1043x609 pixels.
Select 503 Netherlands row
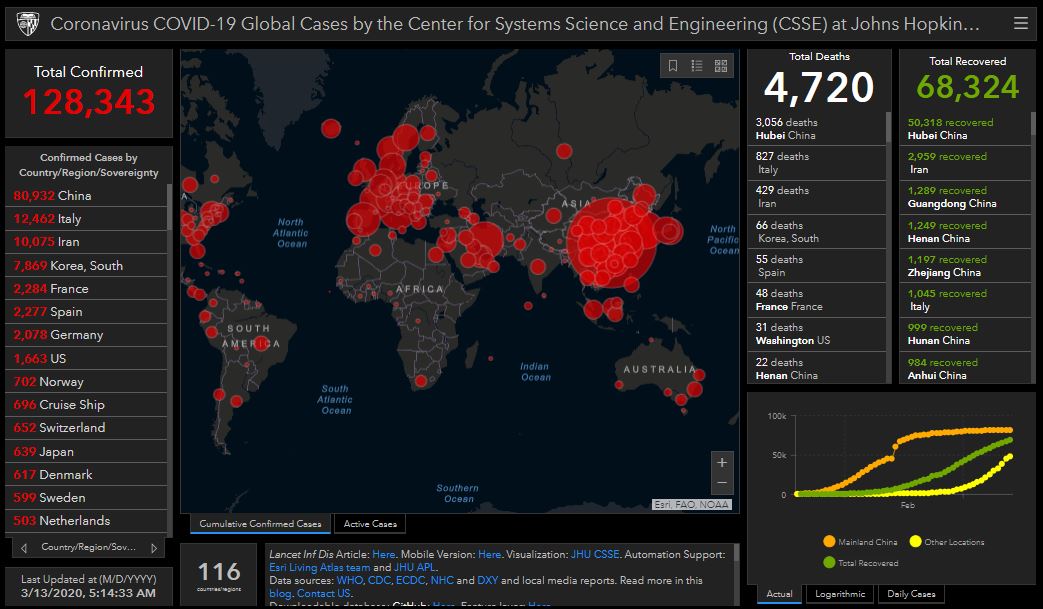(86, 521)
